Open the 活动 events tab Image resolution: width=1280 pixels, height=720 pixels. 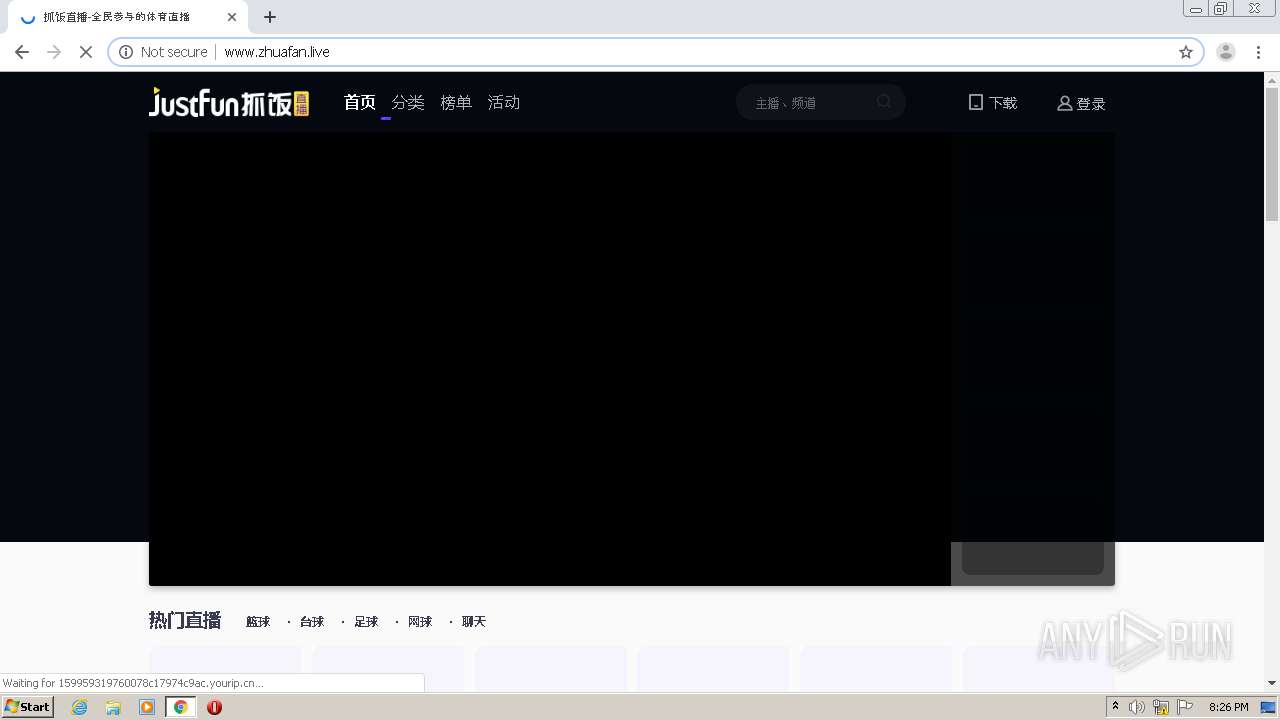tap(504, 102)
